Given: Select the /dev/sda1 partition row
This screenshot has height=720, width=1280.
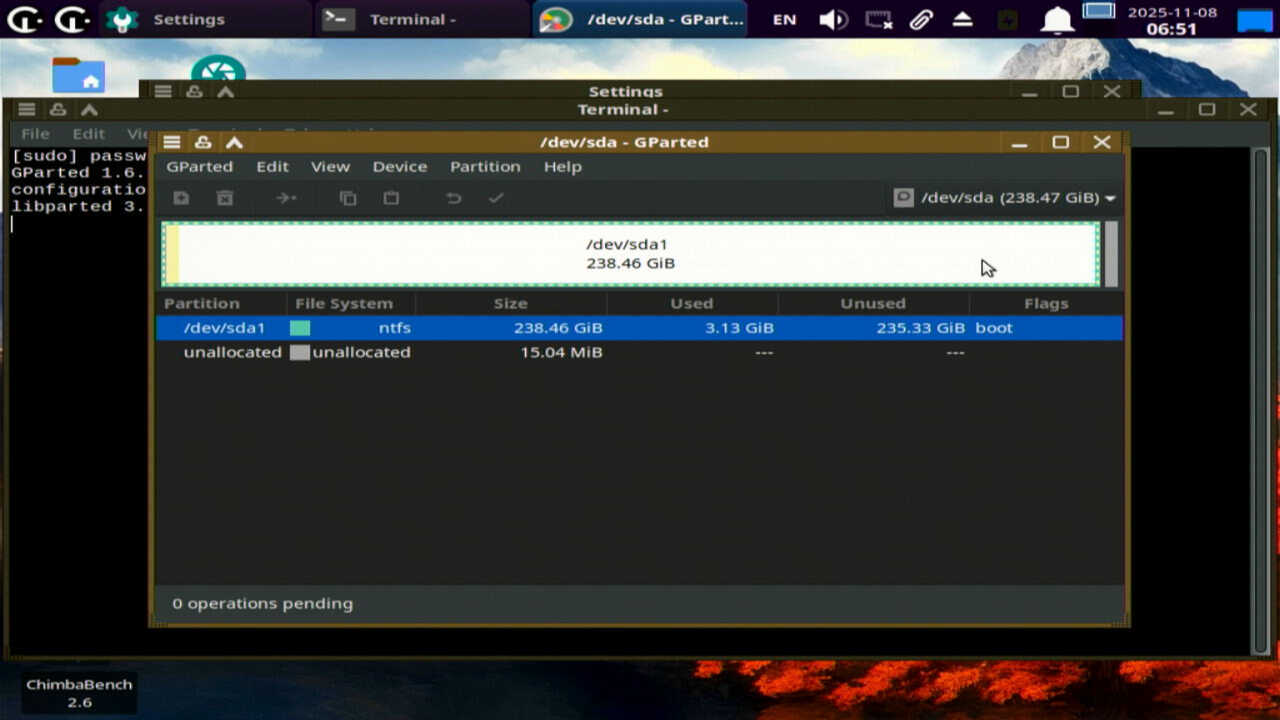Looking at the screenshot, I should (x=639, y=328).
